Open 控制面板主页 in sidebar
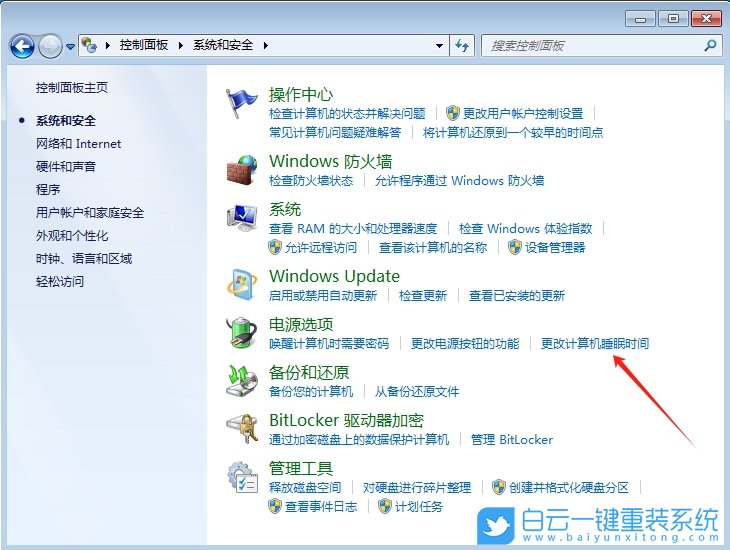 point(72,88)
